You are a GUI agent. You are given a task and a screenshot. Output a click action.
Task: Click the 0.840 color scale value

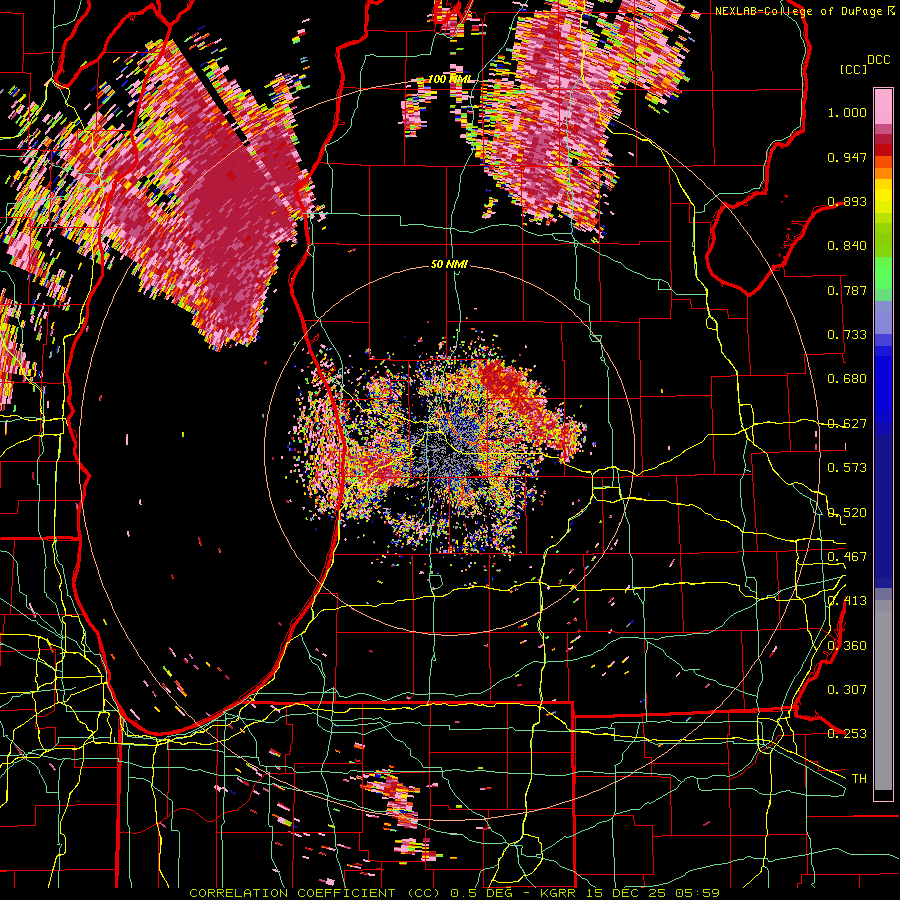(847, 246)
